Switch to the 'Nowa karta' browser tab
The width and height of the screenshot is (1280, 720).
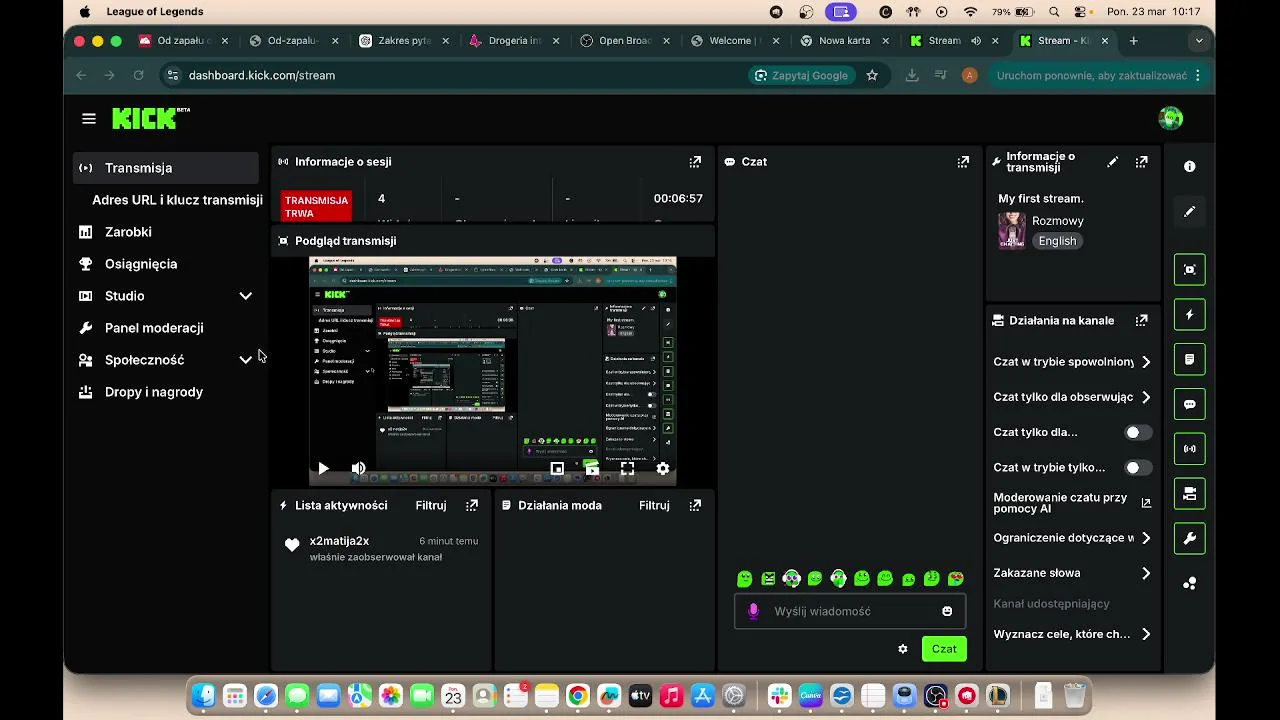[843, 41]
